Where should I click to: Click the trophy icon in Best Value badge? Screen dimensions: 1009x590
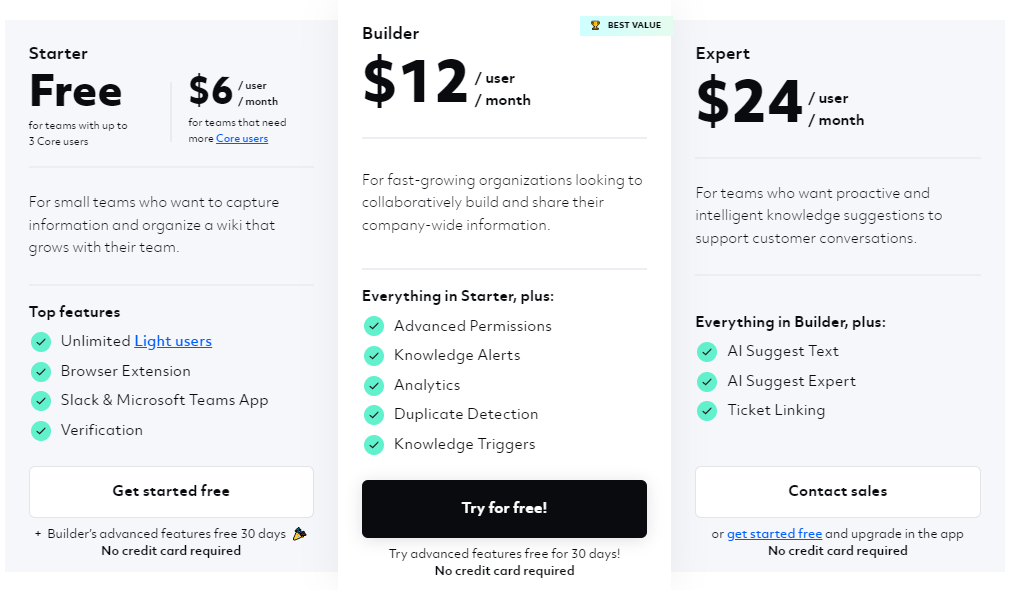(x=595, y=25)
